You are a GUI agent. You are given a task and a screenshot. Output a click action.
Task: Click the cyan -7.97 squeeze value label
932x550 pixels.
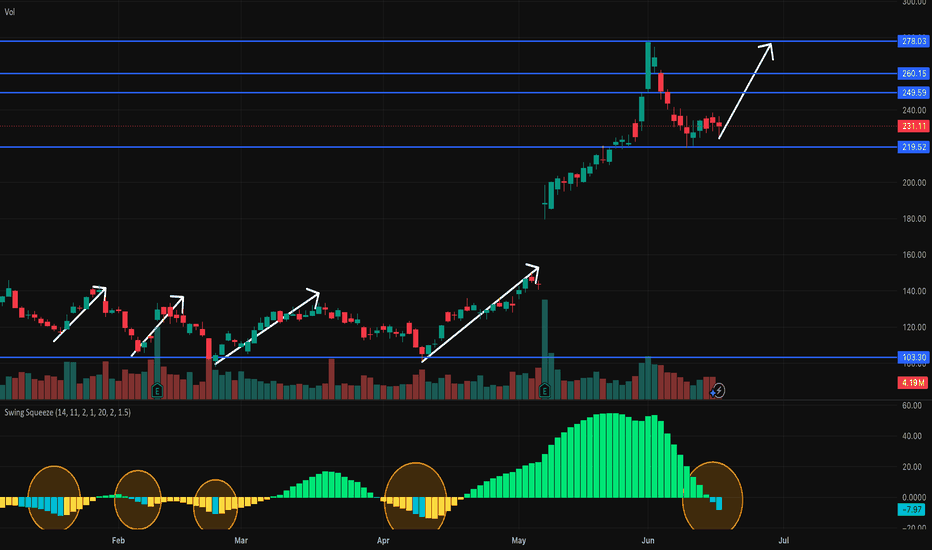(x=911, y=510)
